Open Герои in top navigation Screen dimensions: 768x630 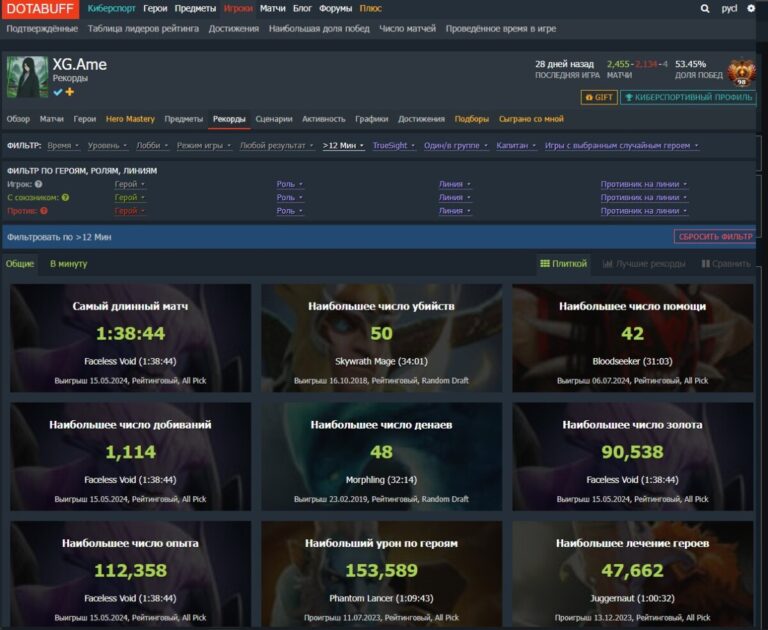click(155, 8)
